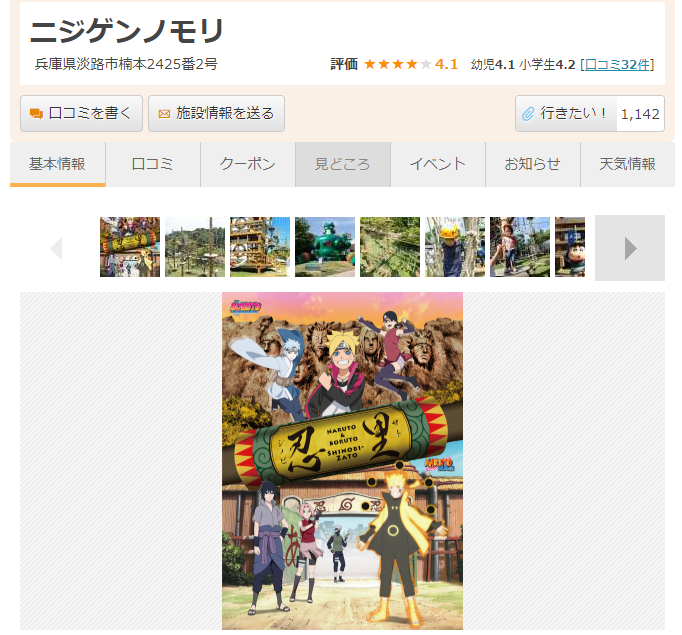
Task: Switch to the 口コミ tab
Action: (153, 164)
